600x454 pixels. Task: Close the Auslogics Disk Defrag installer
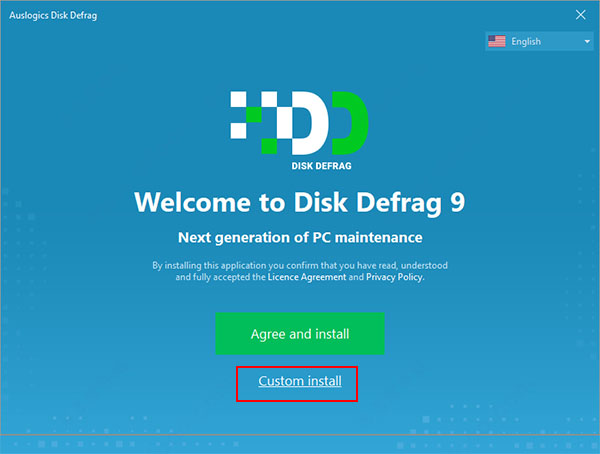point(580,15)
